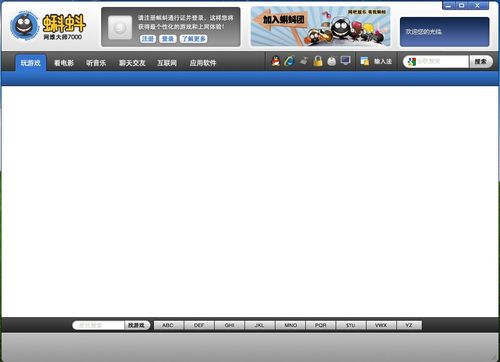Viewport: 500px width, 362px height.
Task: Open the 听音乐 tab
Action: 96,63
